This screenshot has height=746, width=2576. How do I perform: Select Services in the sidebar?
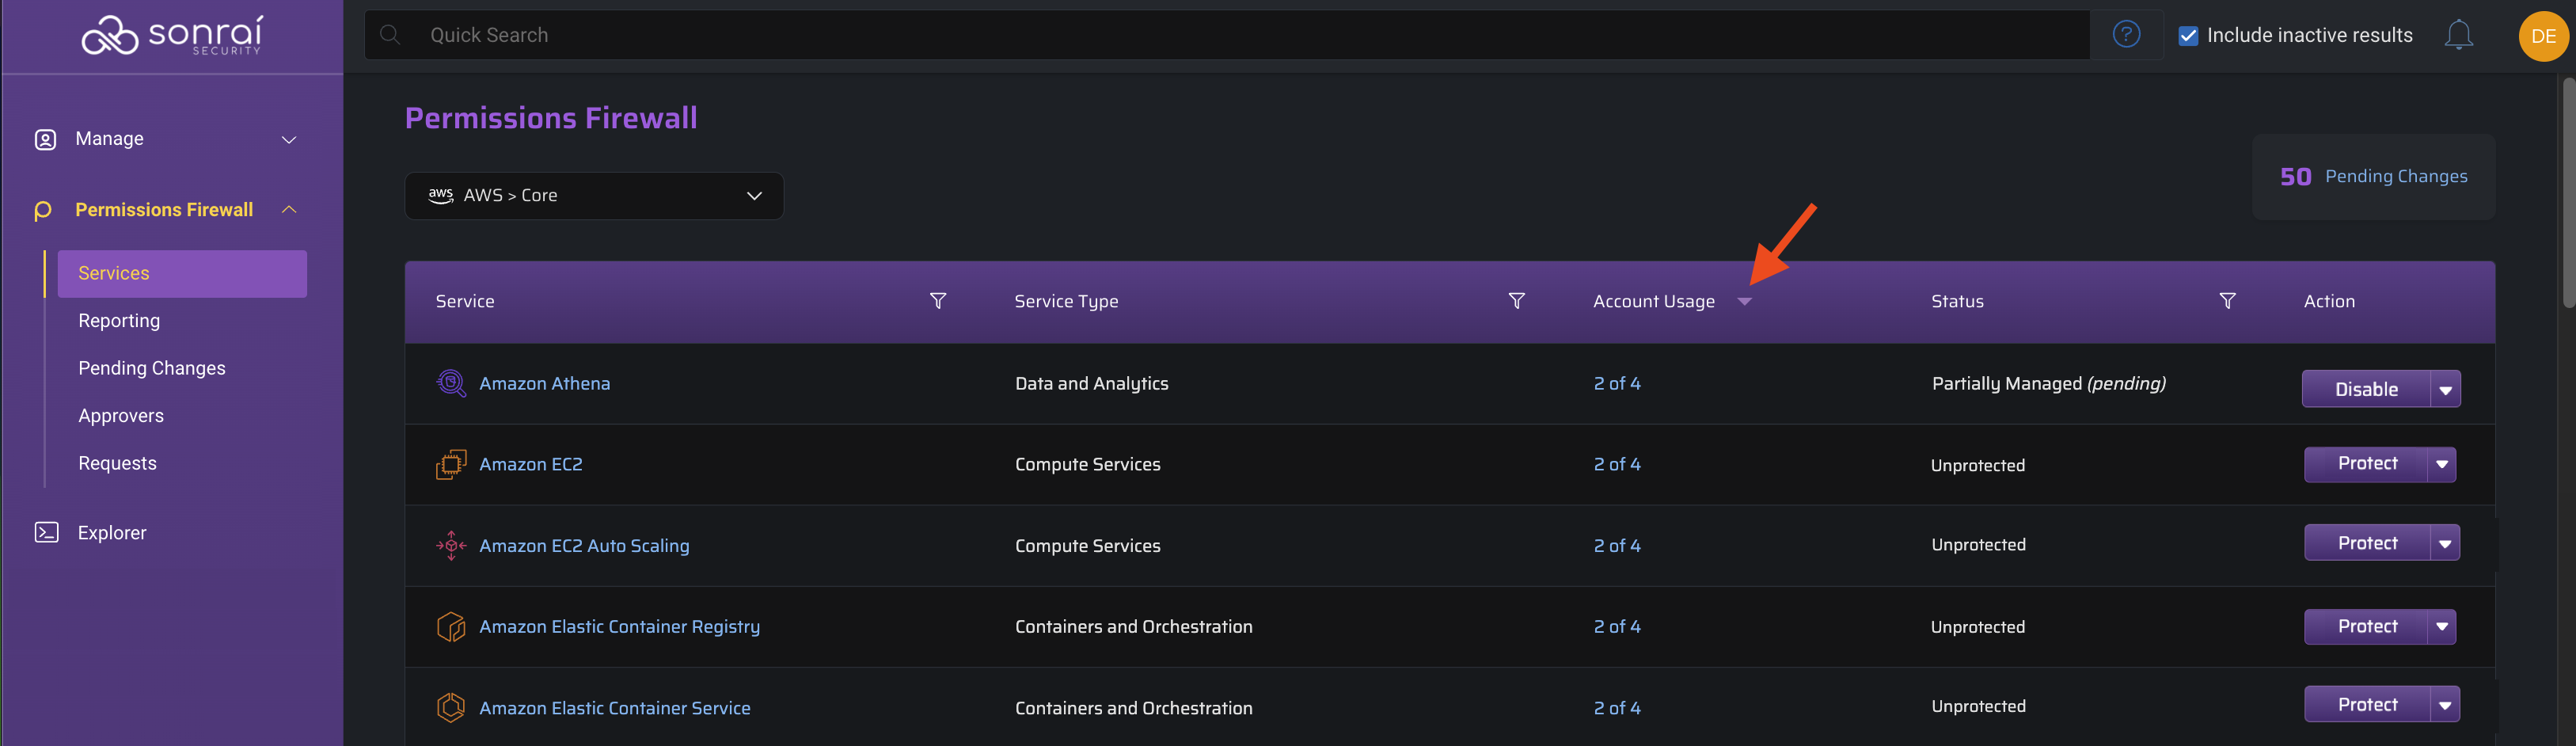(x=182, y=273)
